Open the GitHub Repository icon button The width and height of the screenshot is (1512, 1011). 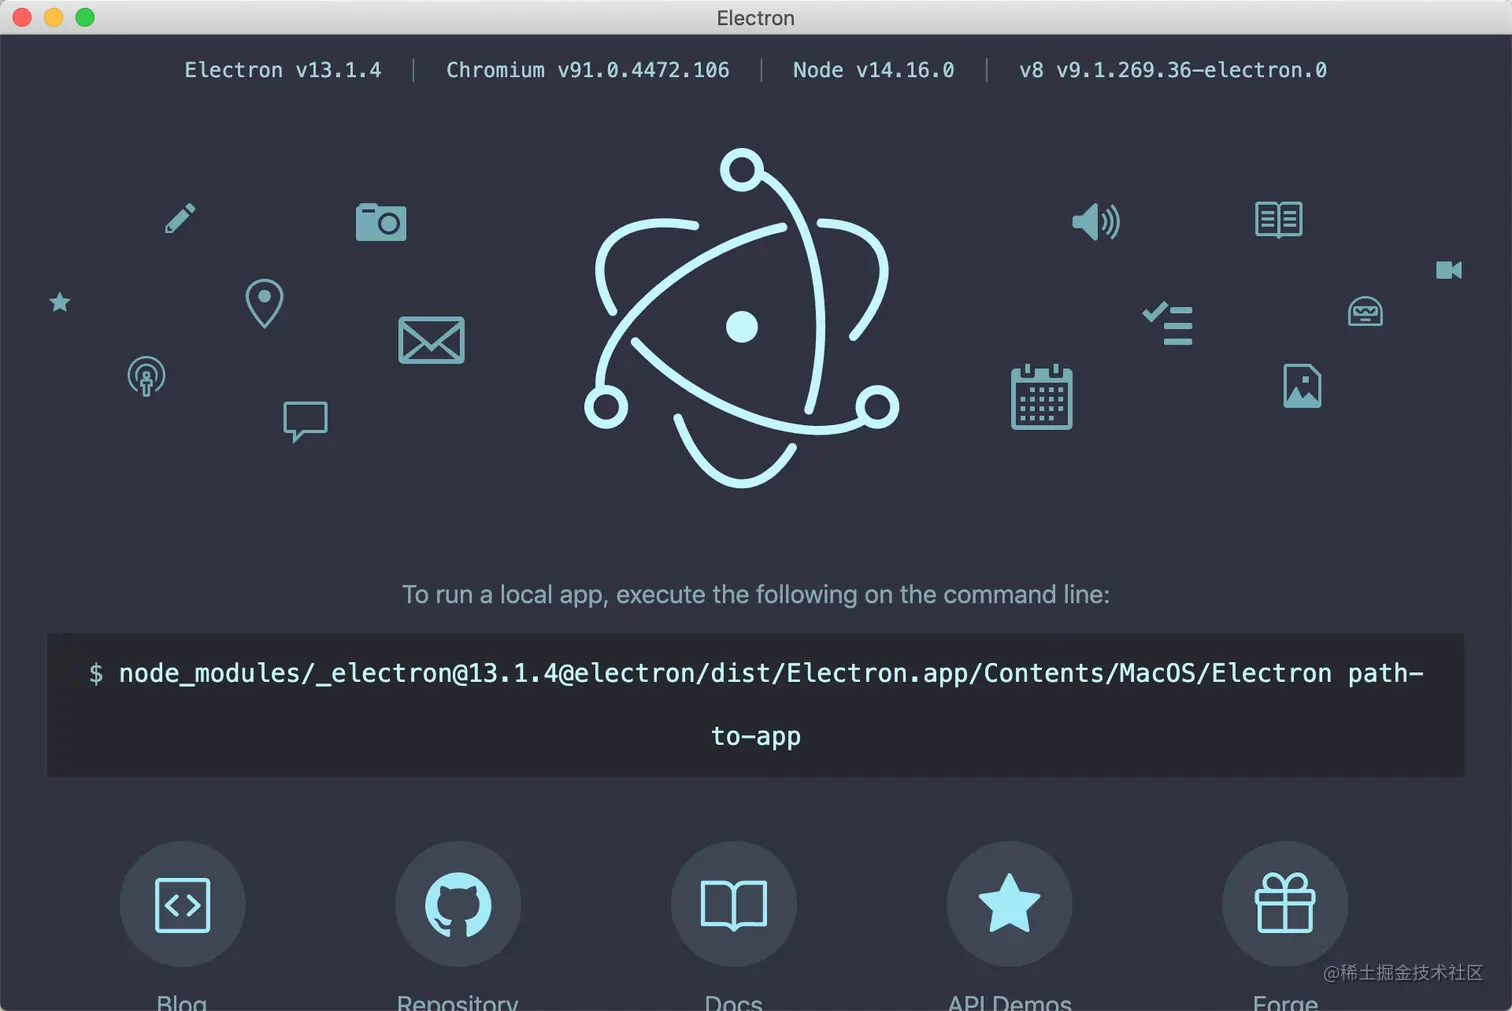(x=458, y=904)
